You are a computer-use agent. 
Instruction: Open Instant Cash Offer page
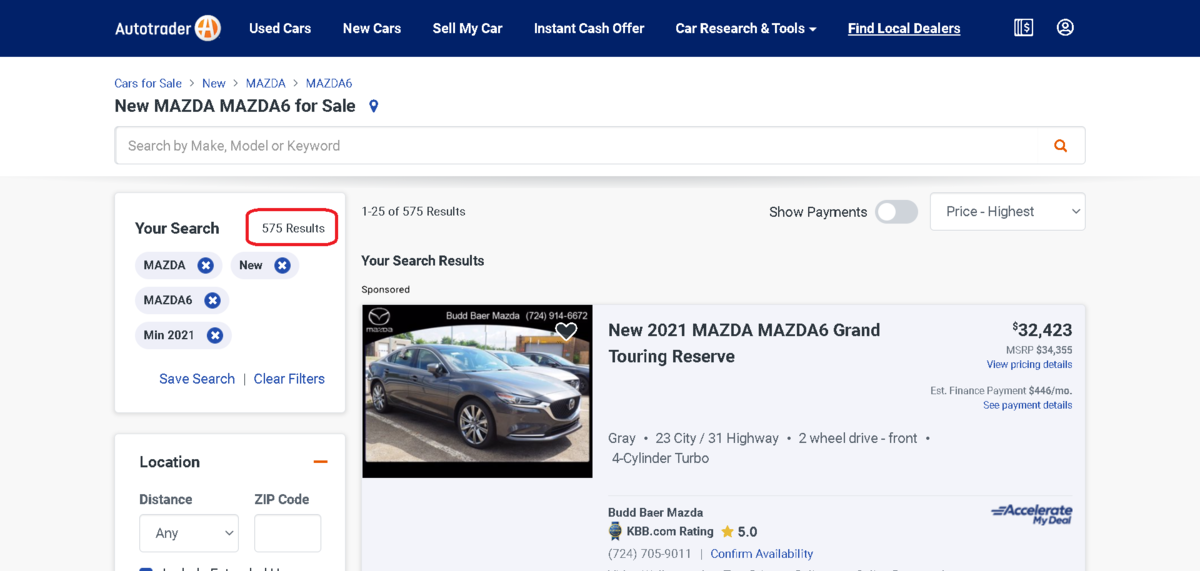click(589, 28)
